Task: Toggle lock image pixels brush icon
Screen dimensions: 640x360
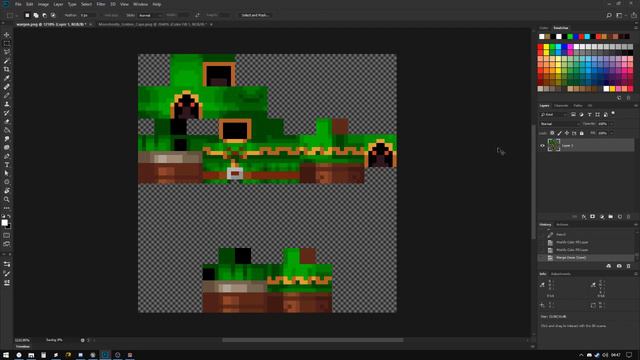Action: tap(560, 133)
